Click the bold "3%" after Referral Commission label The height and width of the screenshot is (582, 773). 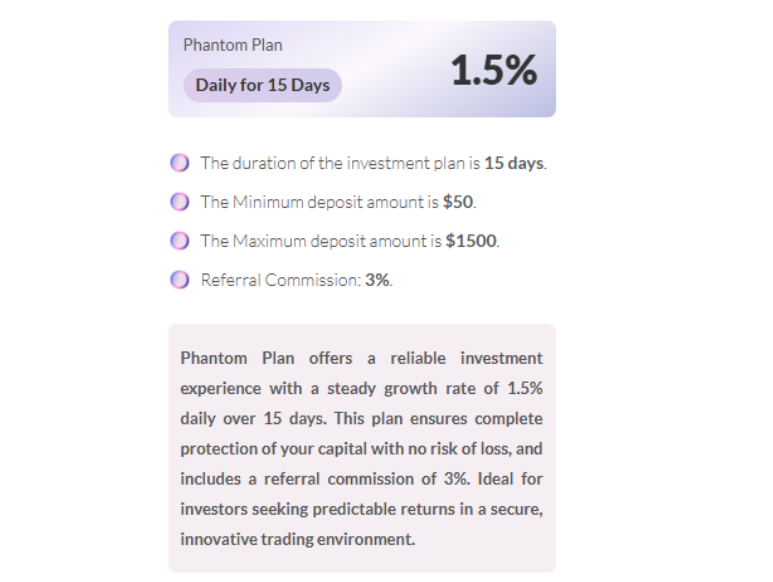(x=377, y=280)
